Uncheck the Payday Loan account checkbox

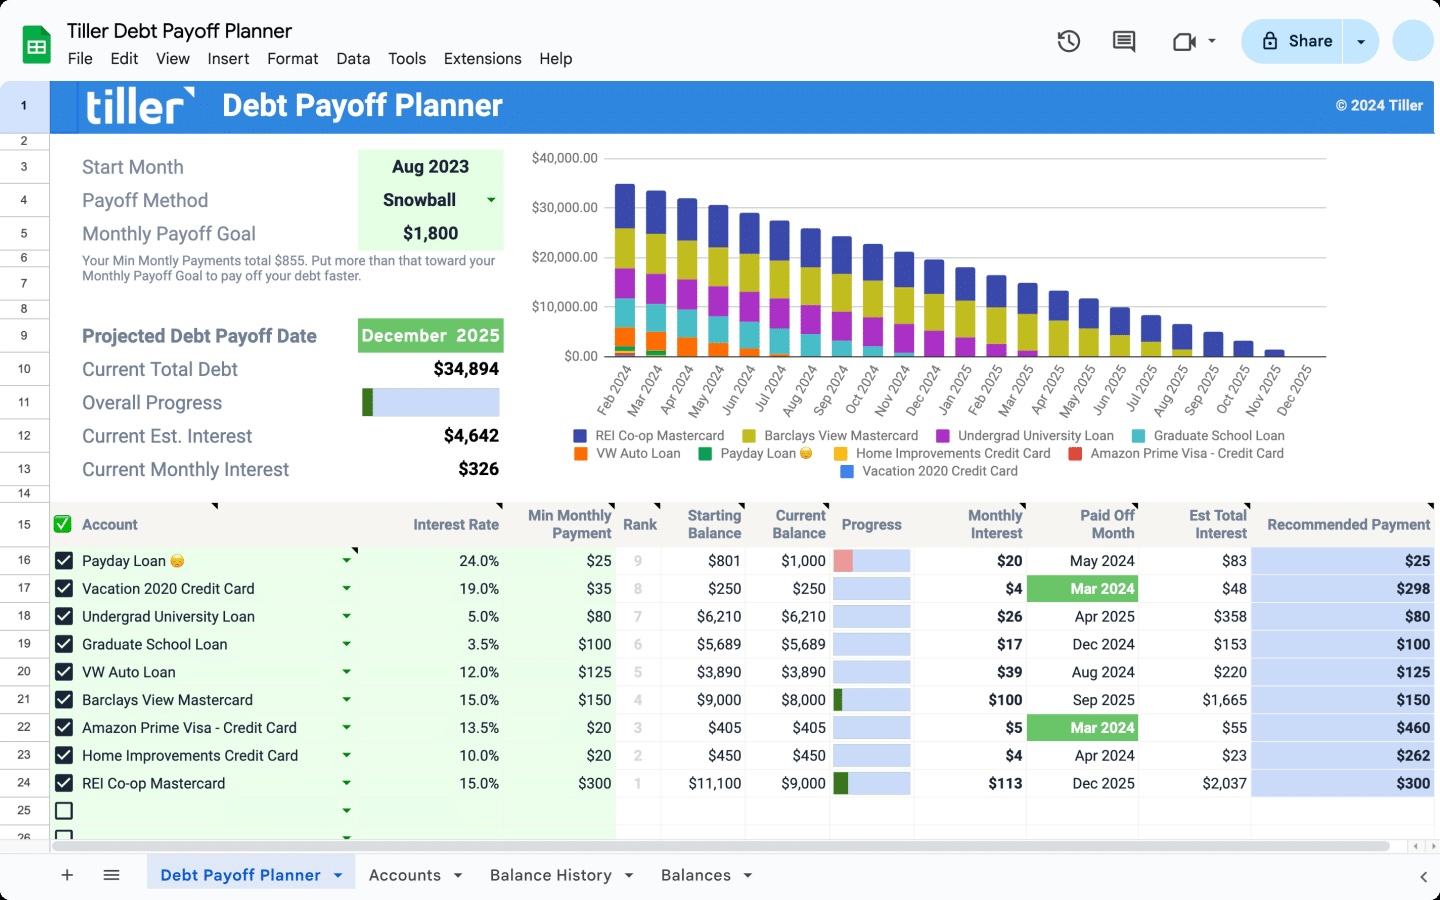pos(64,561)
